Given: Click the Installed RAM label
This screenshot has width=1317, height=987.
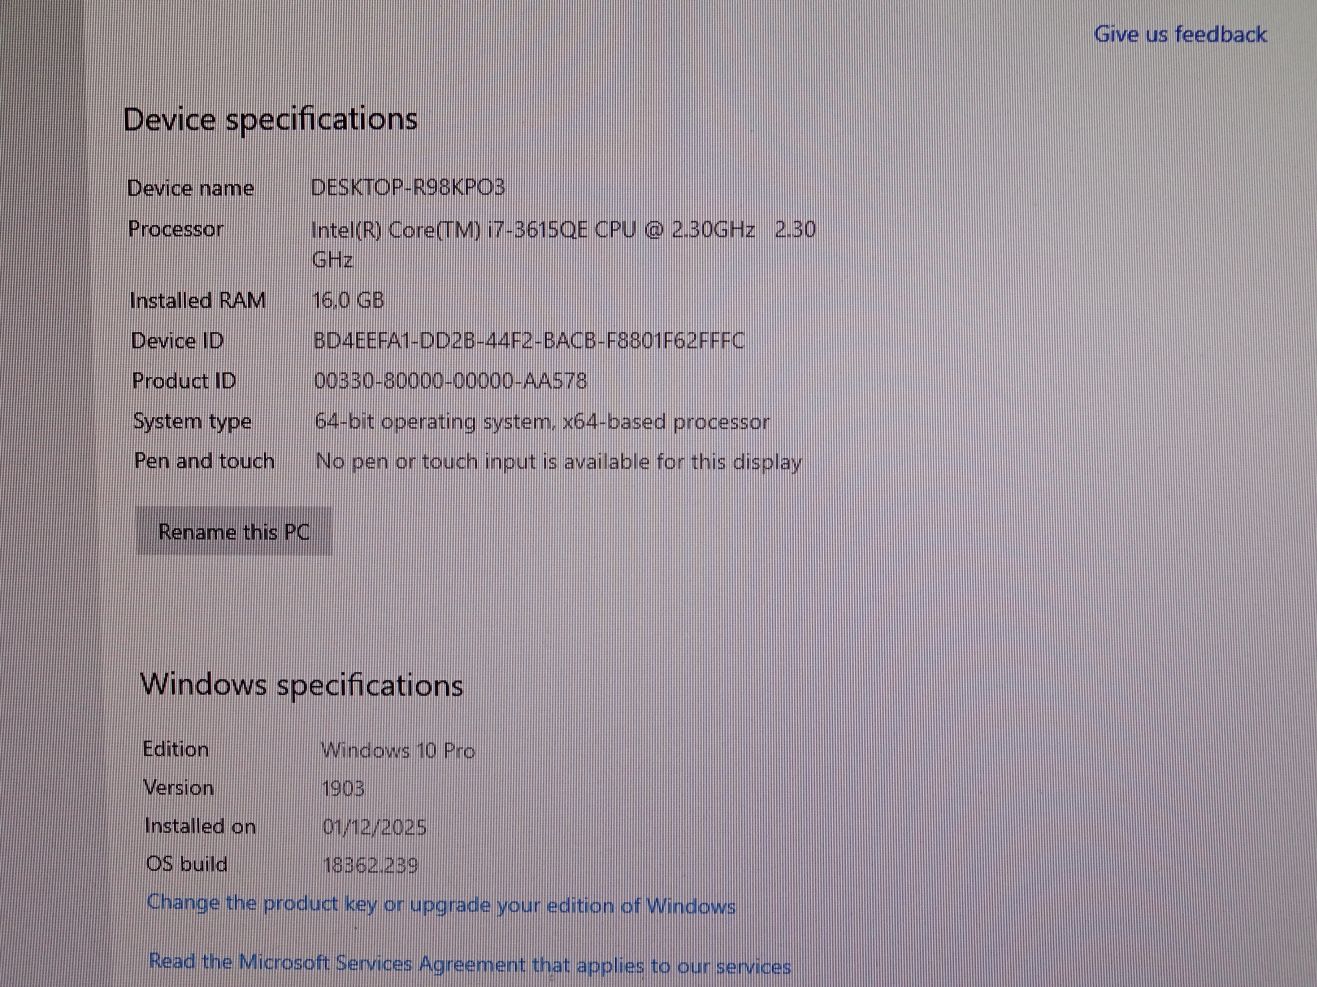Looking at the screenshot, I should click(197, 300).
